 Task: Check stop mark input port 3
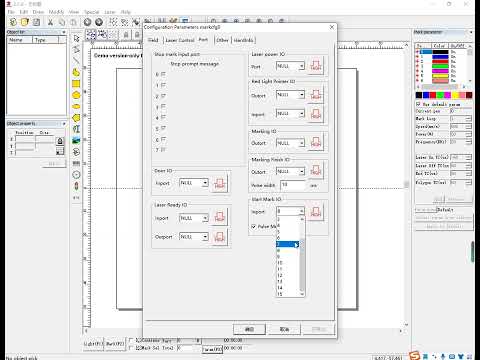tap(163, 107)
